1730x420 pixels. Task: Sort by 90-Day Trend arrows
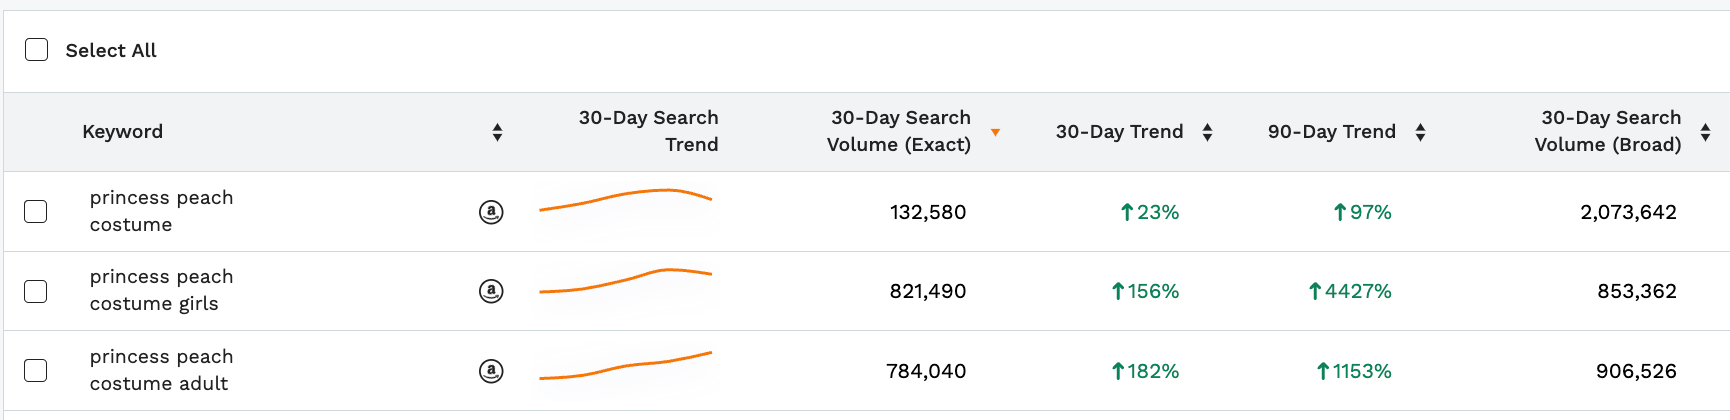(x=1420, y=132)
